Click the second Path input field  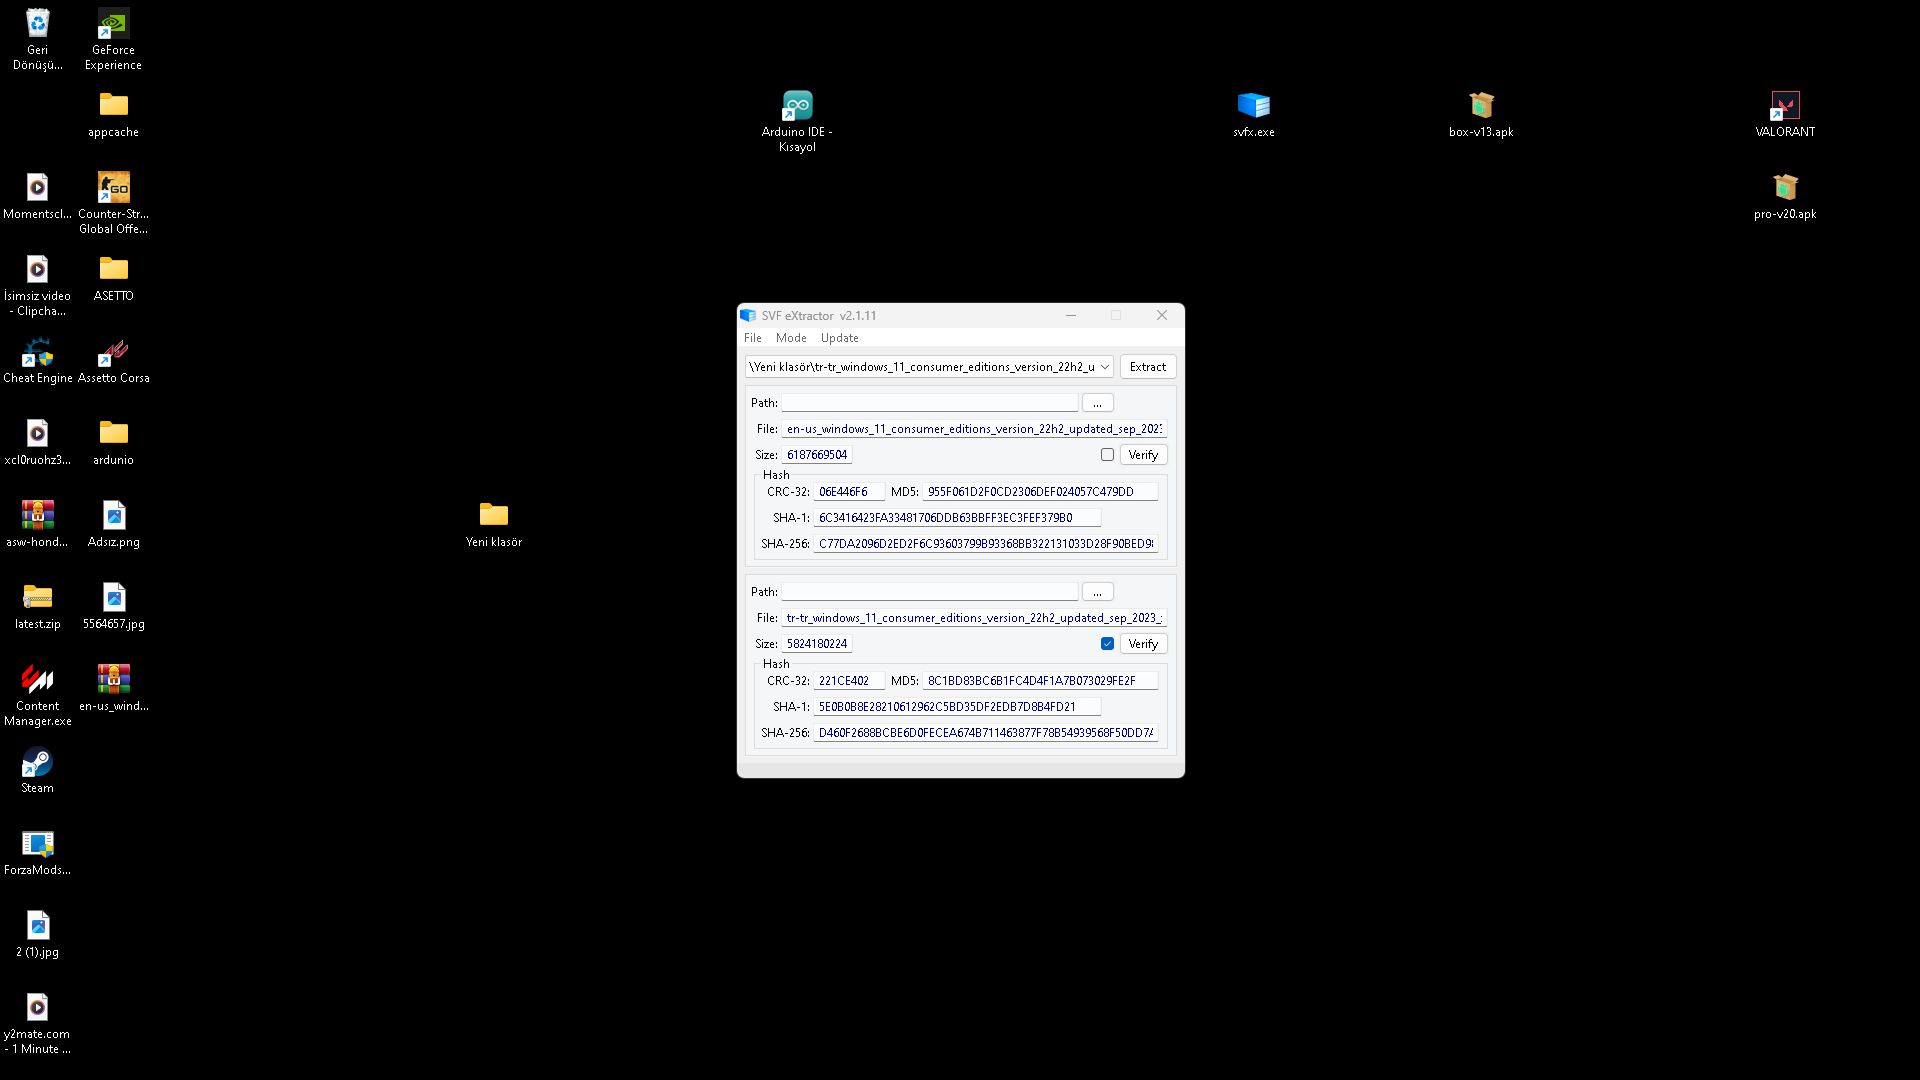coord(929,592)
